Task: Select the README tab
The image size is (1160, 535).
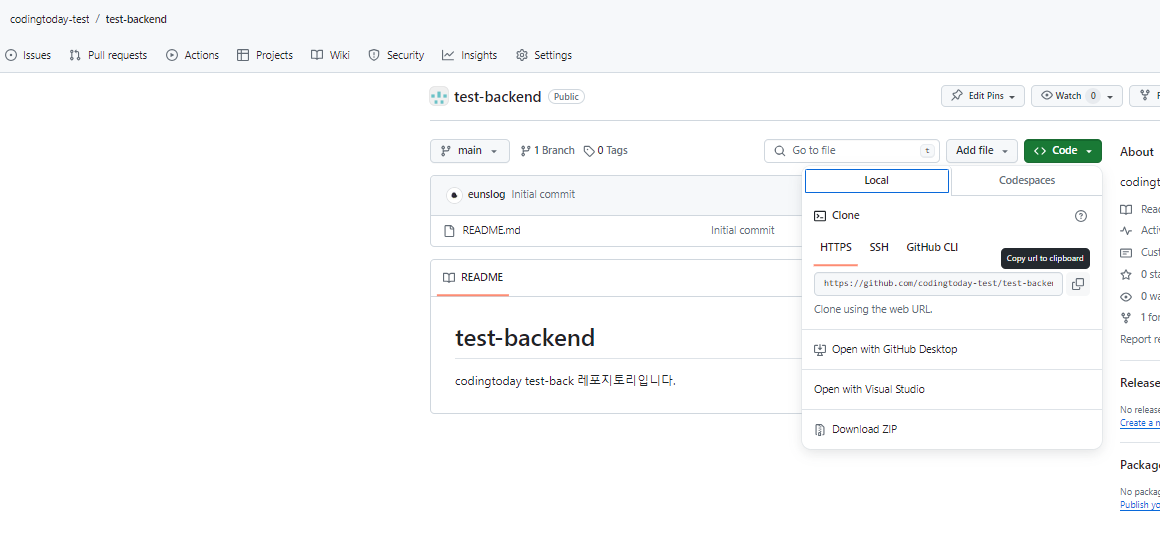Action: coord(473,277)
